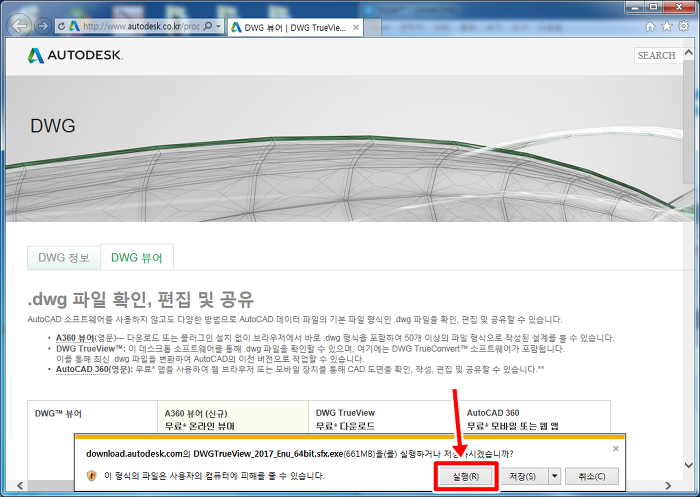The image size is (700, 497).
Task: Minimize the browser window
Action: click(x=636, y=7)
